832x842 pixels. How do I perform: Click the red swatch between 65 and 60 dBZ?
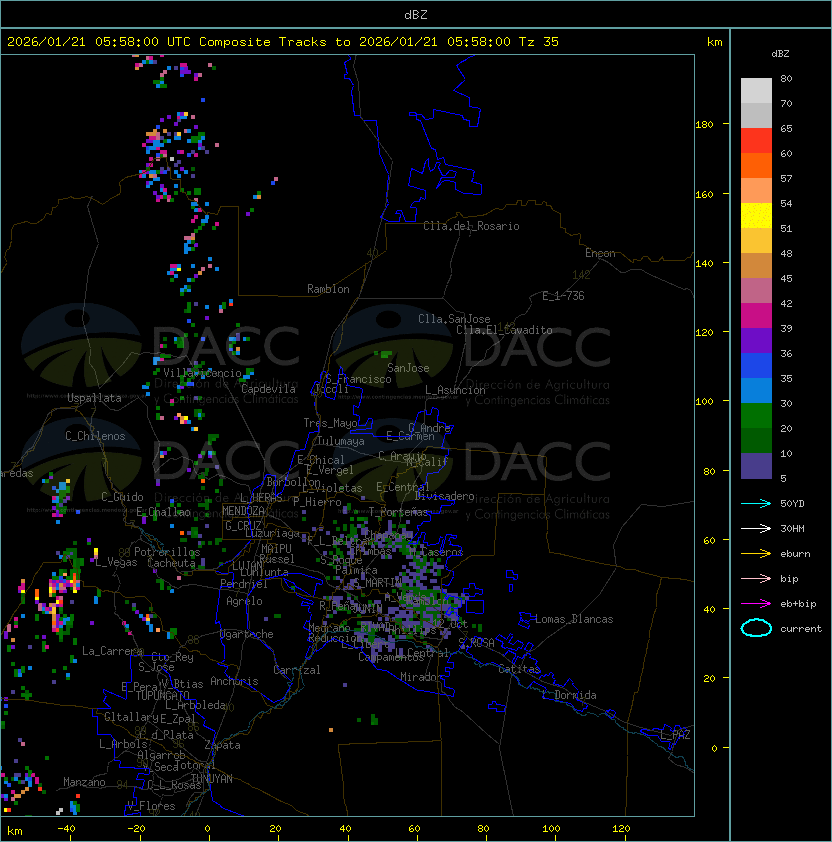coord(756,141)
